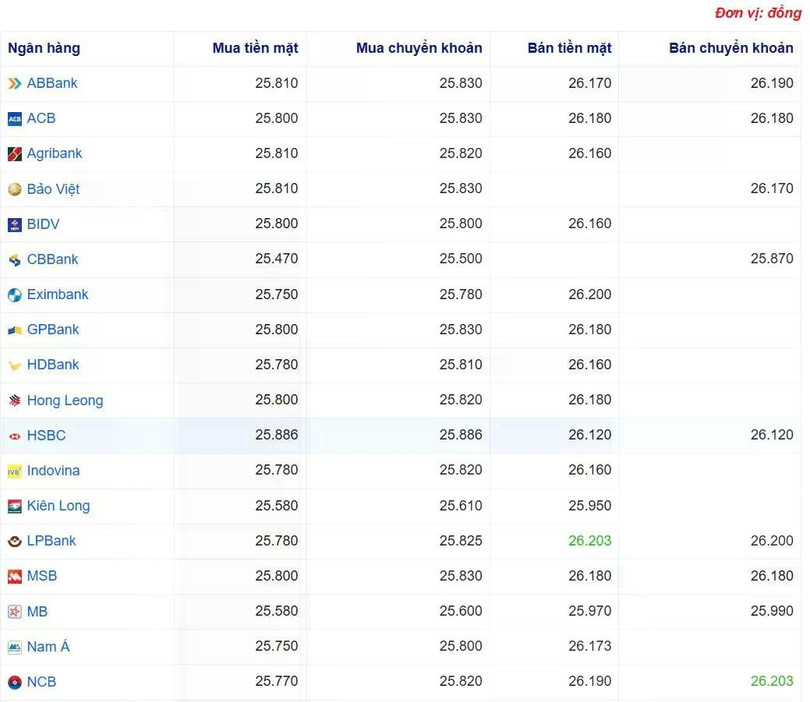Open the BIDV bank link
Image resolution: width=810 pixels, height=702 pixels.
point(43,224)
